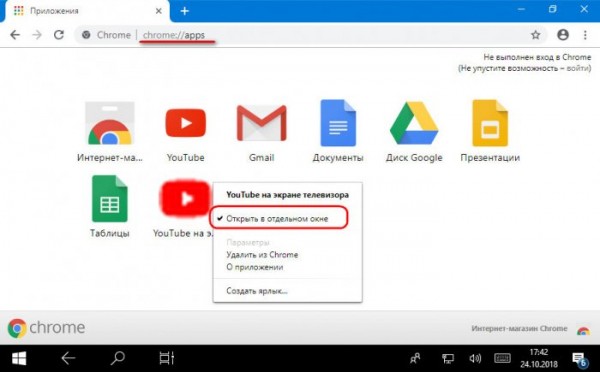Image resolution: width=600 pixels, height=372 pixels.
Task: Click the chrome logo in footer
Action: tap(46, 328)
